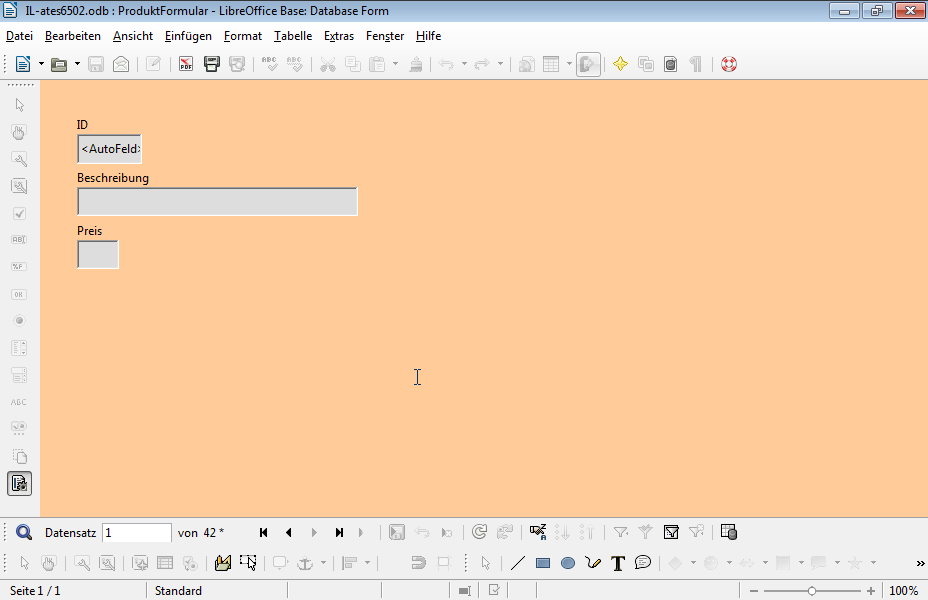Image resolution: width=928 pixels, height=600 pixels.
Task: Expand the Stars shapes dropdown arrow
Action: [873, 563]
